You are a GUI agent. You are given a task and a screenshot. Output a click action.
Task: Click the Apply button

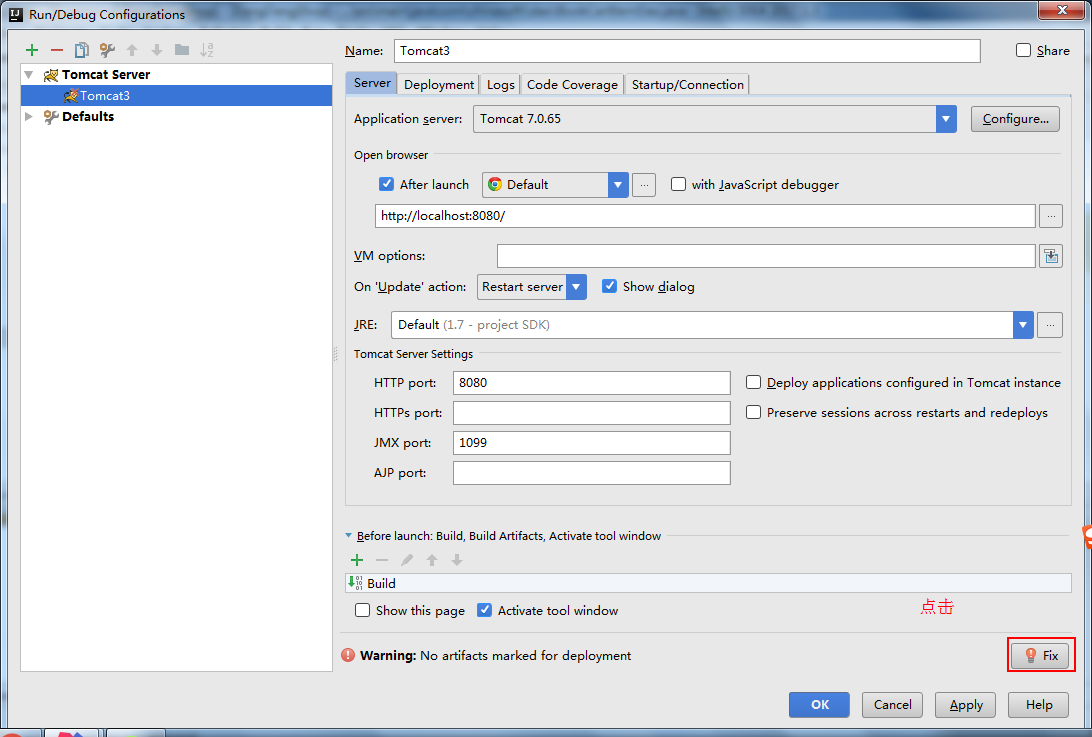966,705
